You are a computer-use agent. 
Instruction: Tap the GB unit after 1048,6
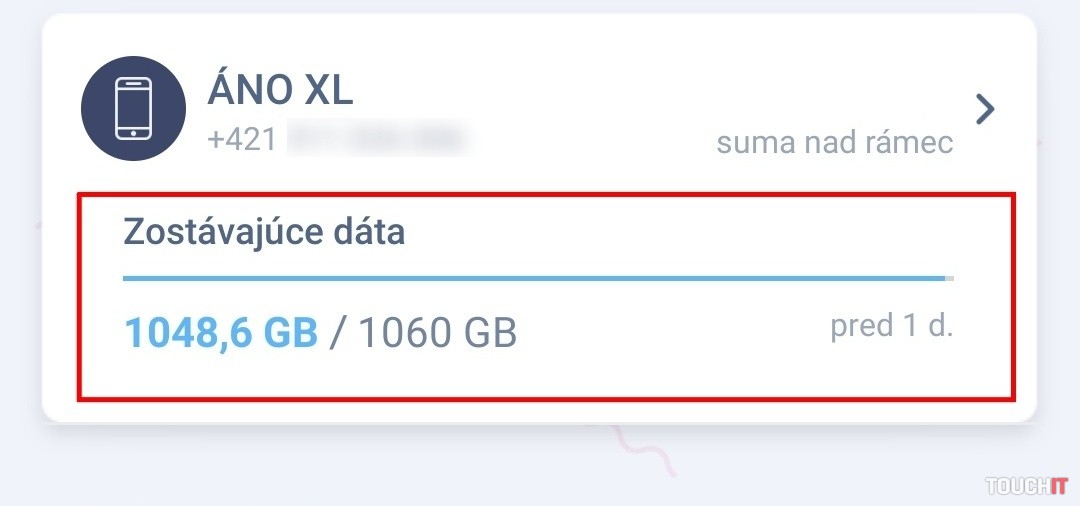290,333
